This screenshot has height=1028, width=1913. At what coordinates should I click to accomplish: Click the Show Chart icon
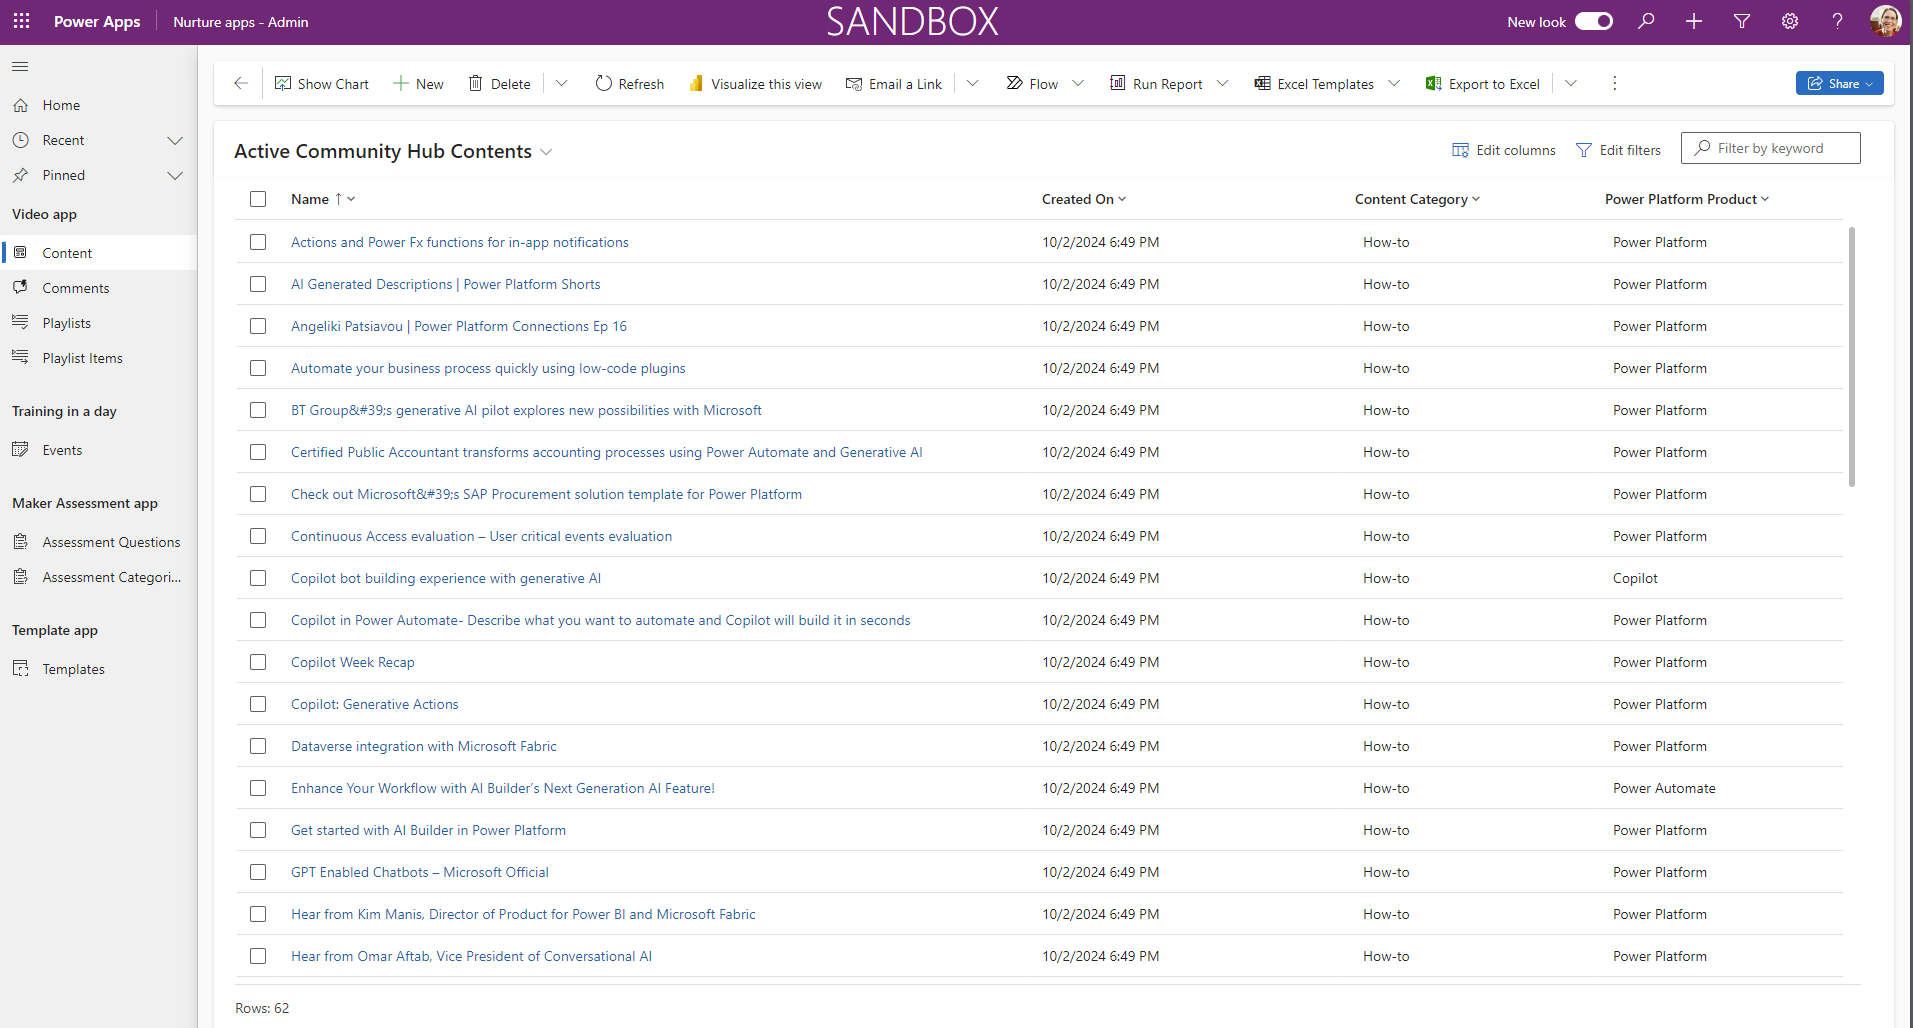point(283,84)
